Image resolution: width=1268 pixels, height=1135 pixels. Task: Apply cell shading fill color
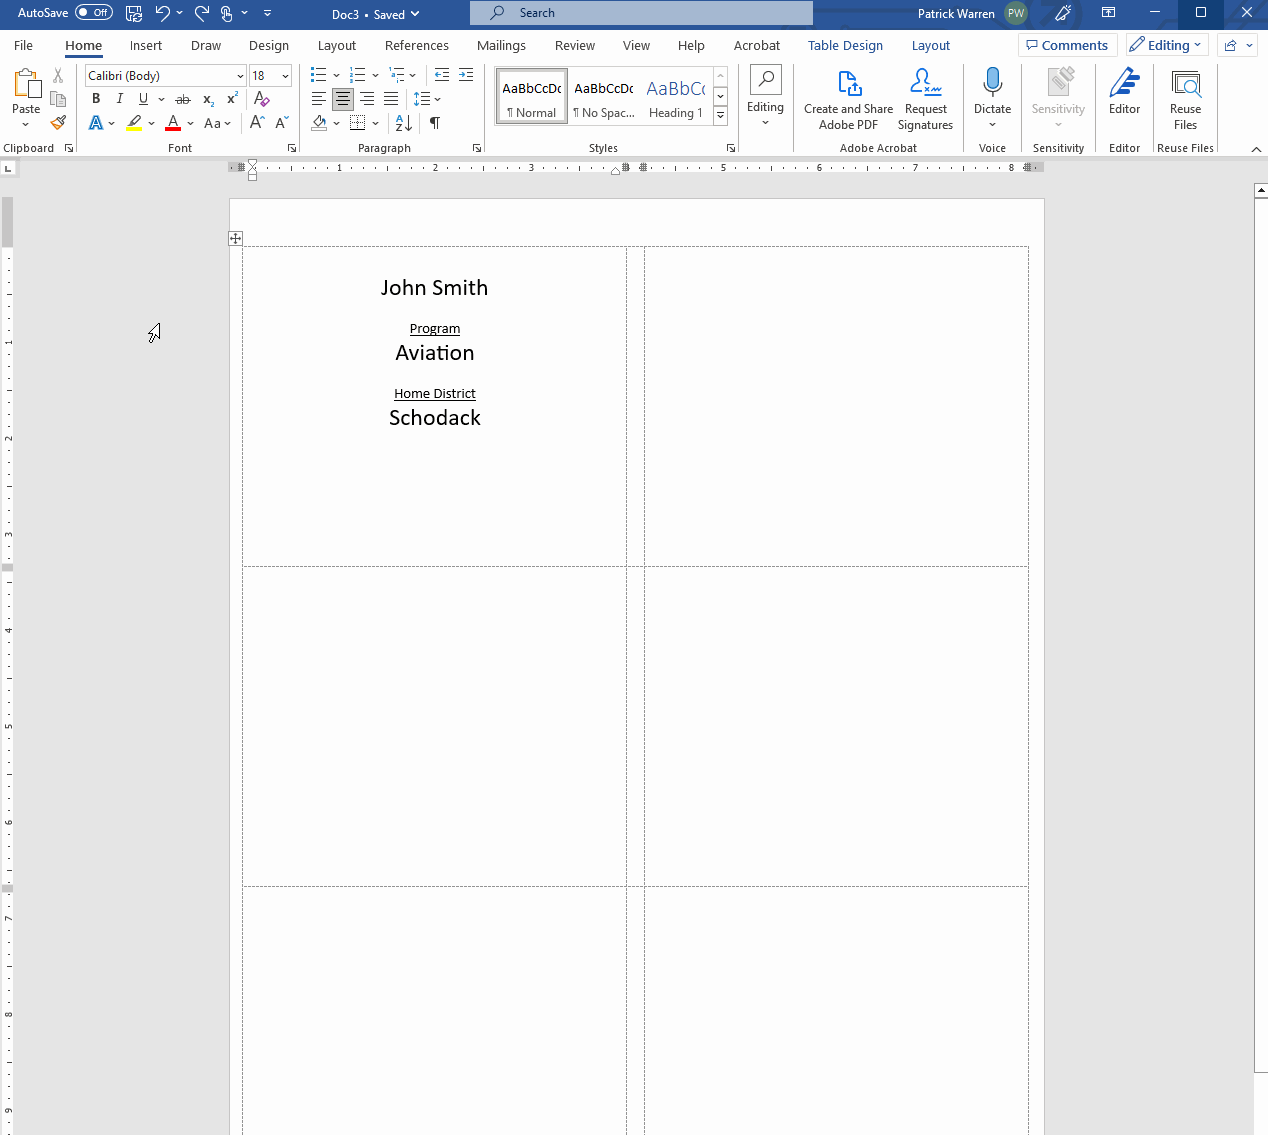coord(320,123)
